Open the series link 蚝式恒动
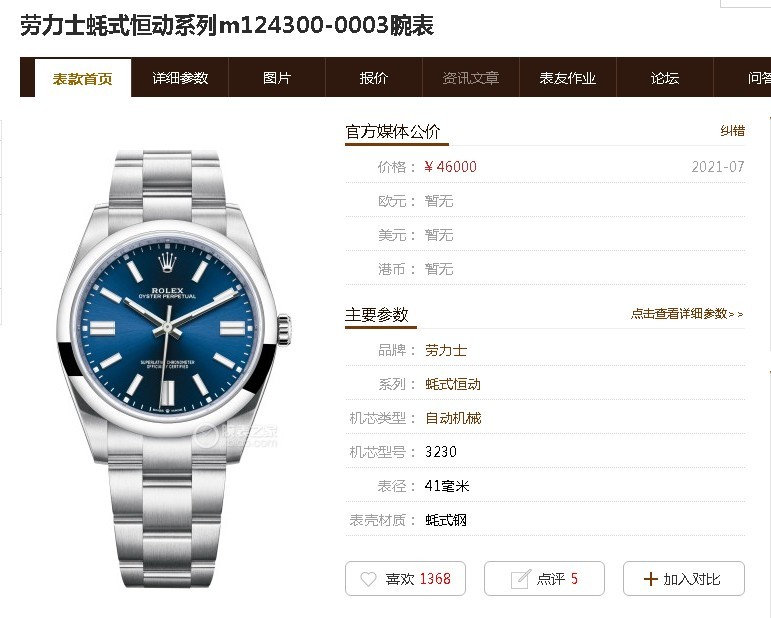 tap(453, 384)
